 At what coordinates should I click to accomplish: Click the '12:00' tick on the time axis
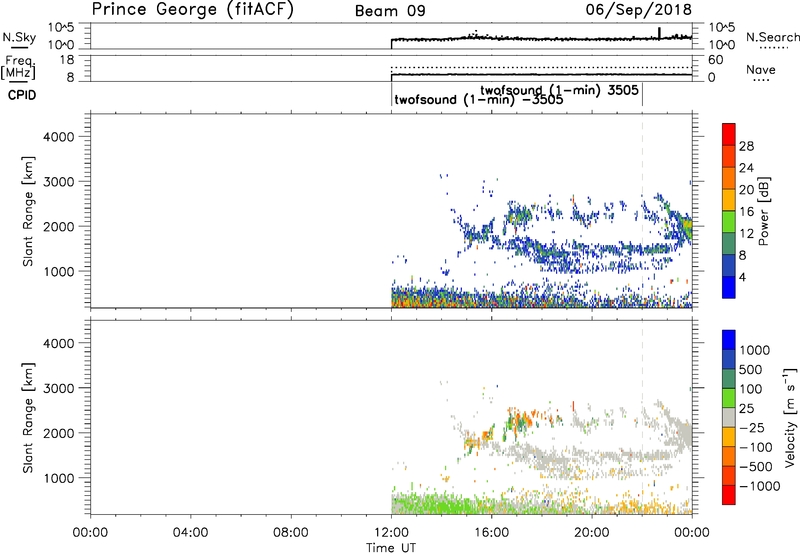click(391, 533)
